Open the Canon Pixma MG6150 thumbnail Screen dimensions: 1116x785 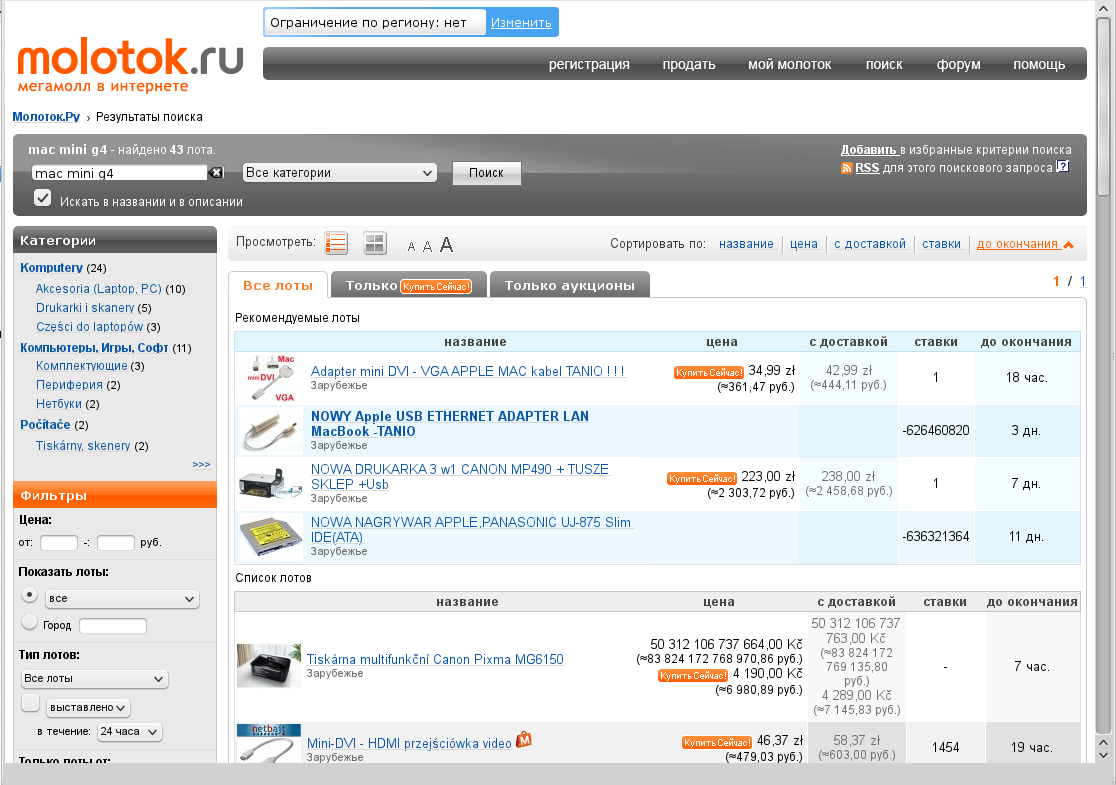[x=269, y=666]
